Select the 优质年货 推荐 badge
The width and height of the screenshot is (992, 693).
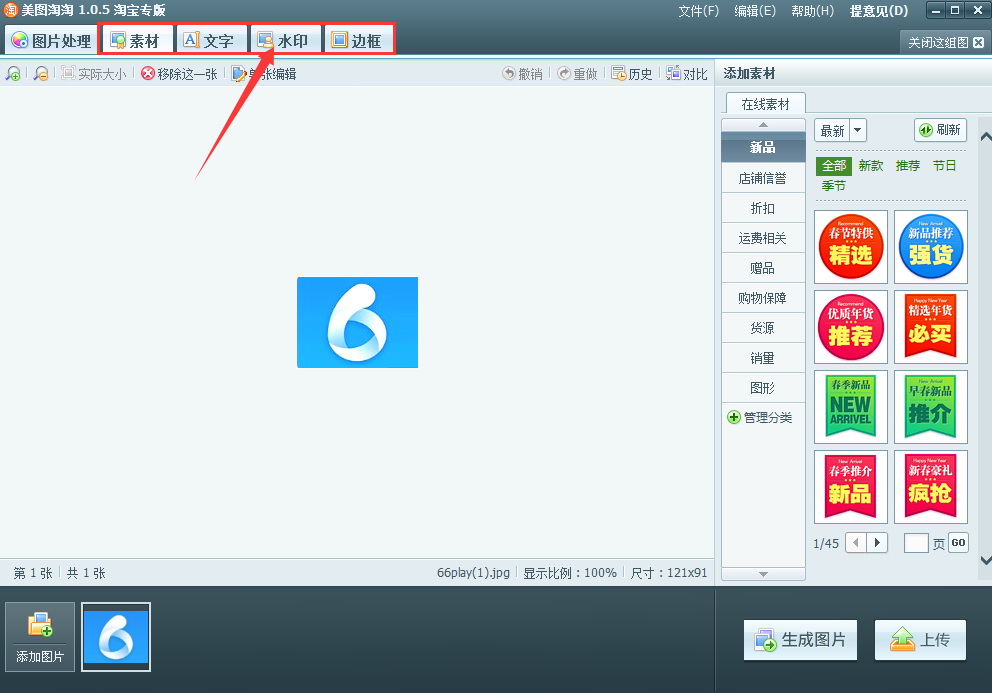coord(851,327)
